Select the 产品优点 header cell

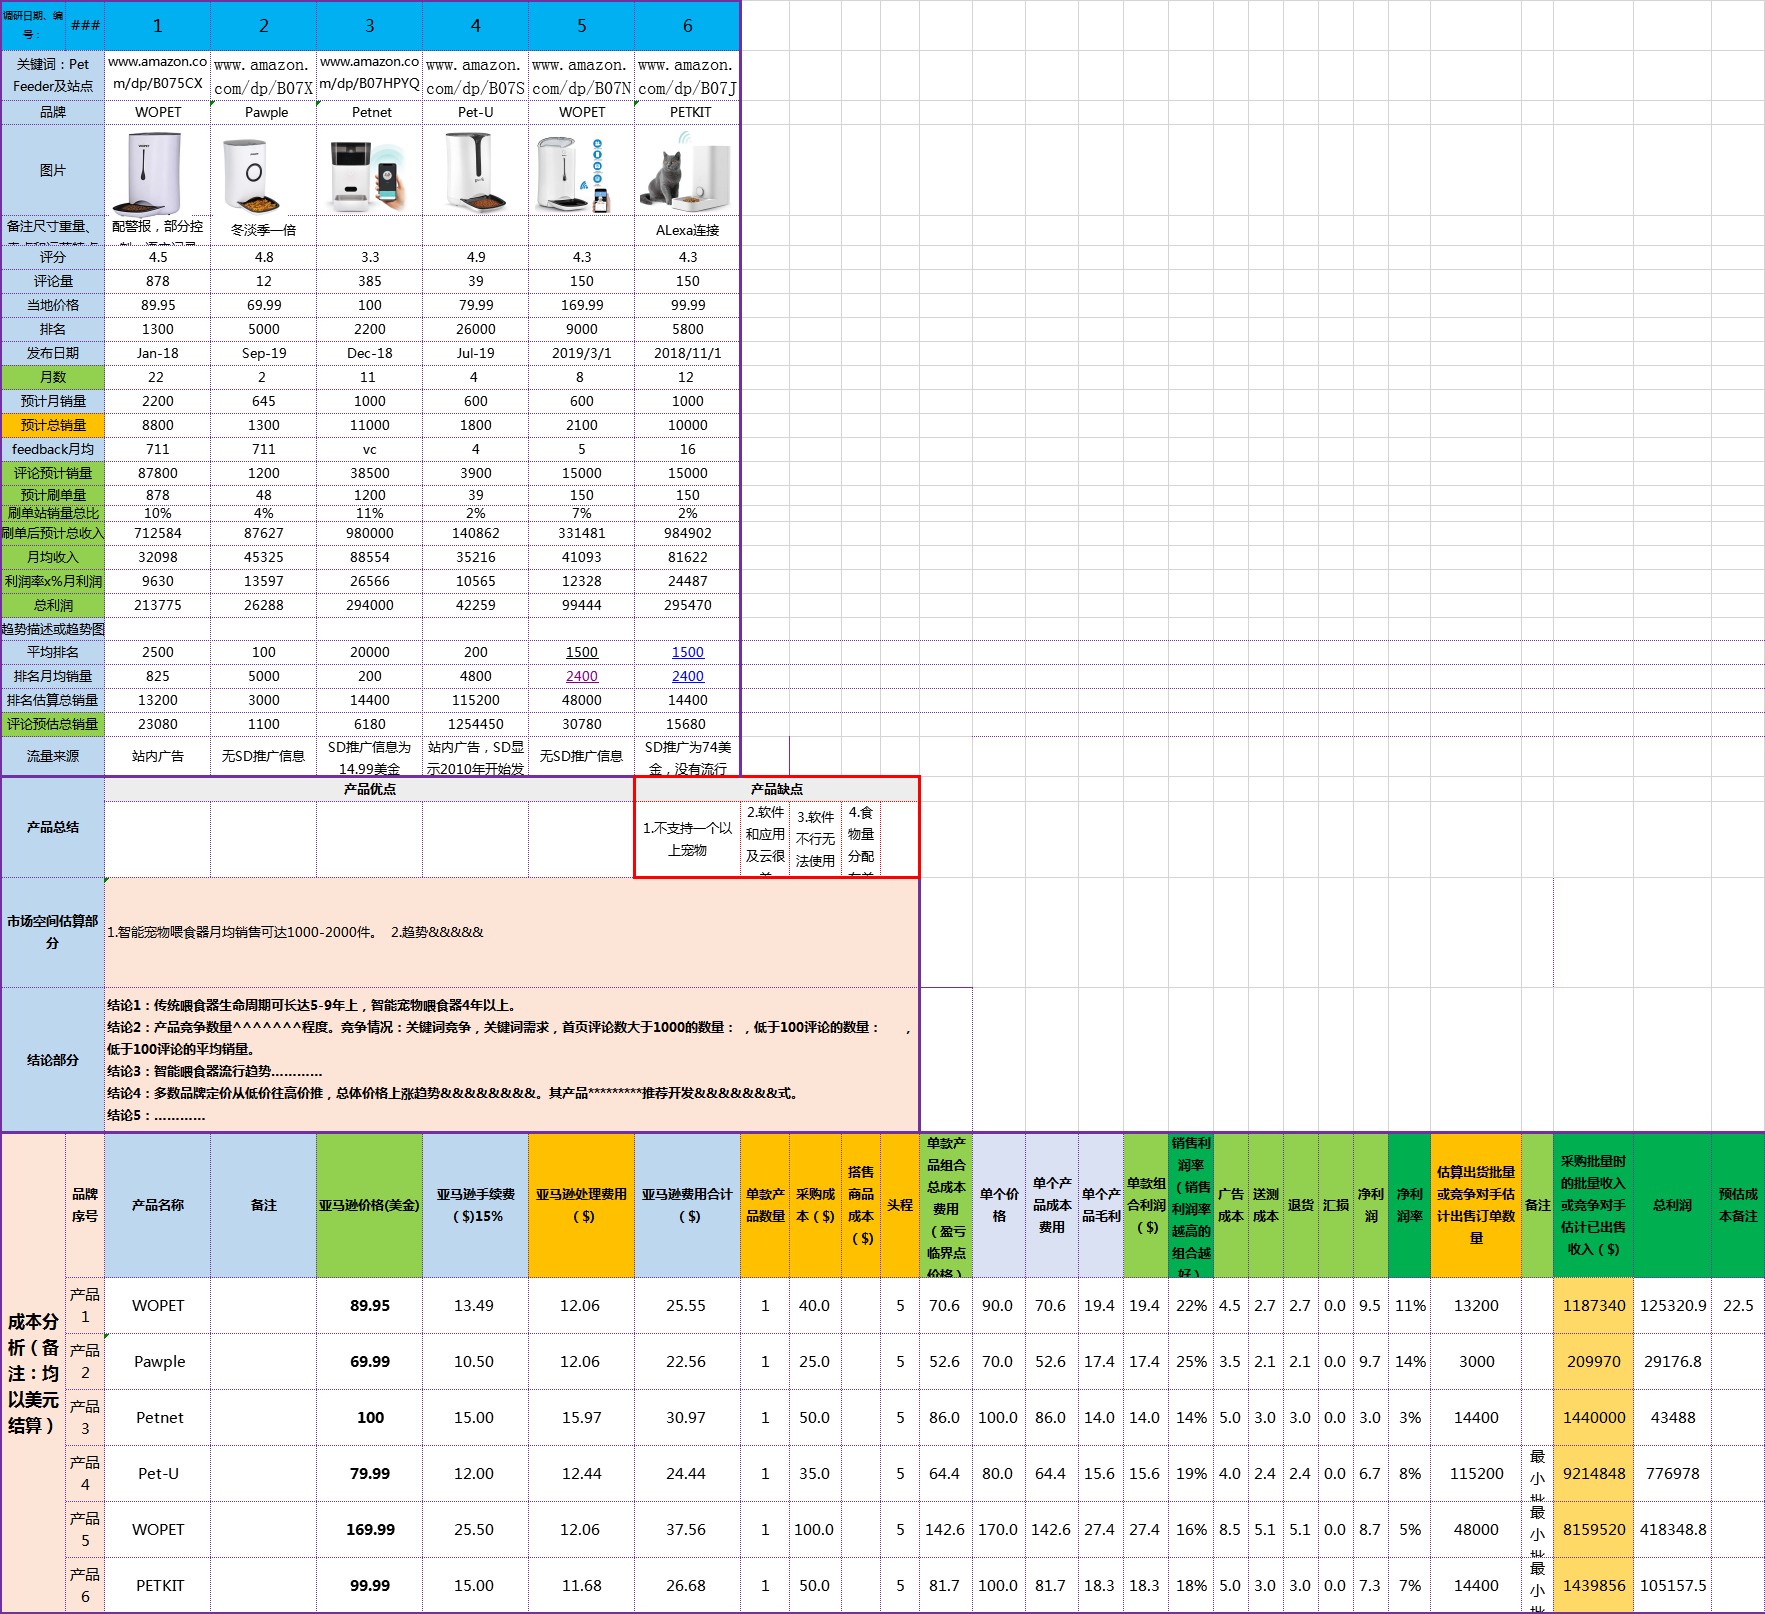(369, 789)
